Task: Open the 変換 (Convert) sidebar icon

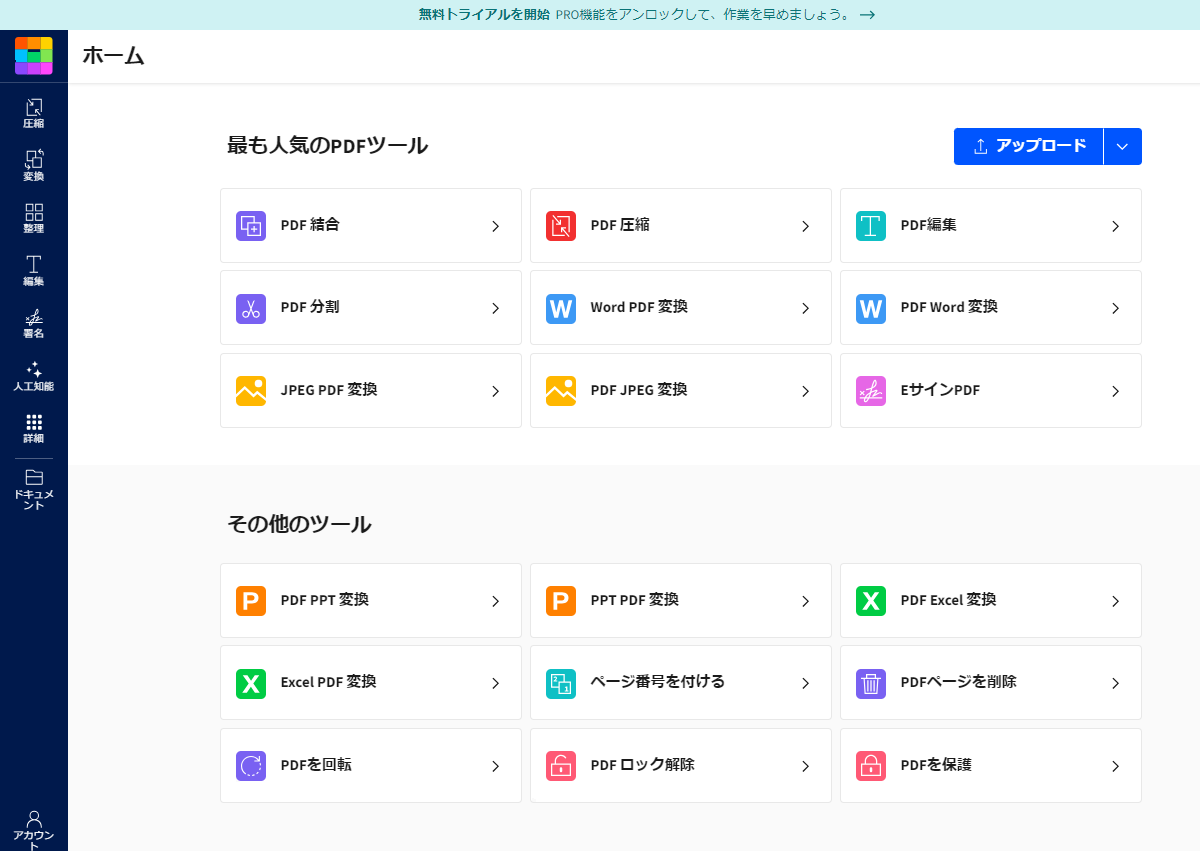Action: coord(33,165)
